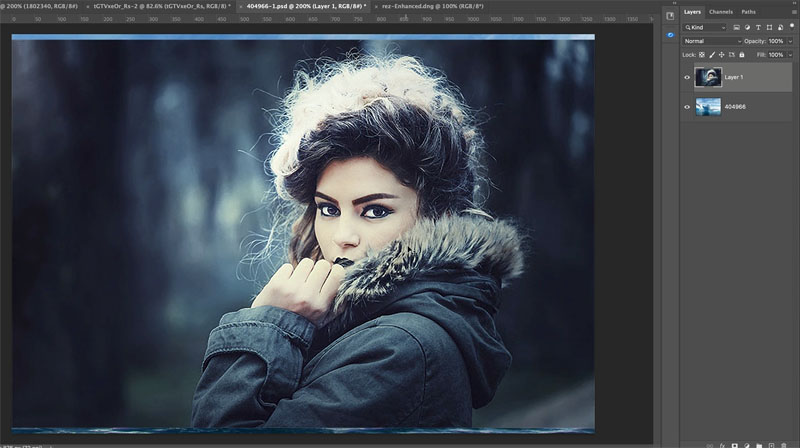800x448 pixels.
Task: Filter layers by adjustment layer icon
Action: point(748,27)
